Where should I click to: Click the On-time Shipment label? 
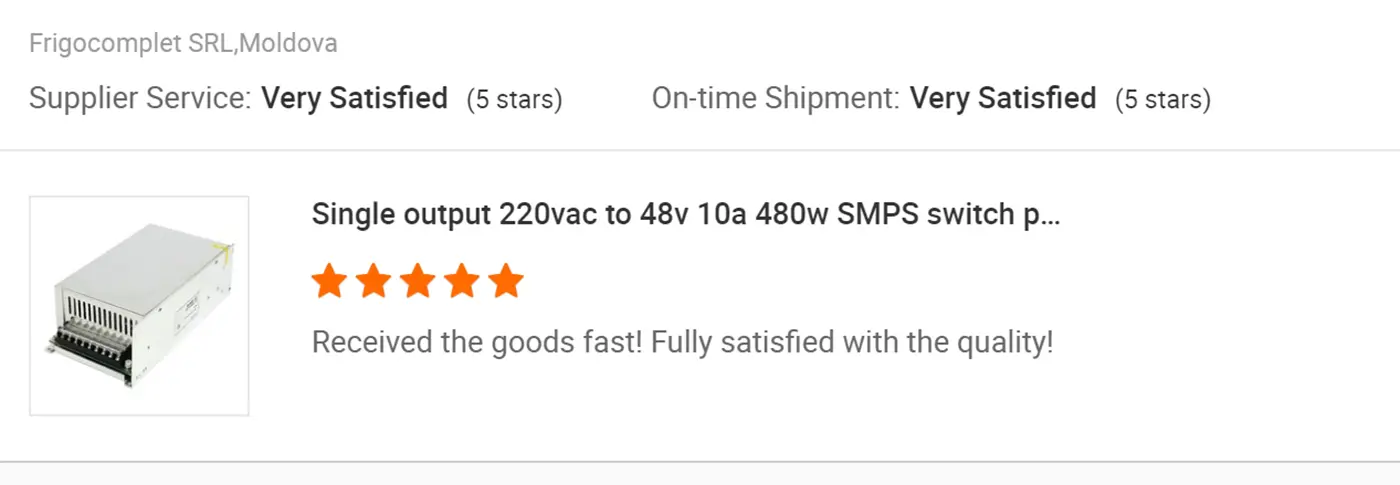click(x=776, y=99)
